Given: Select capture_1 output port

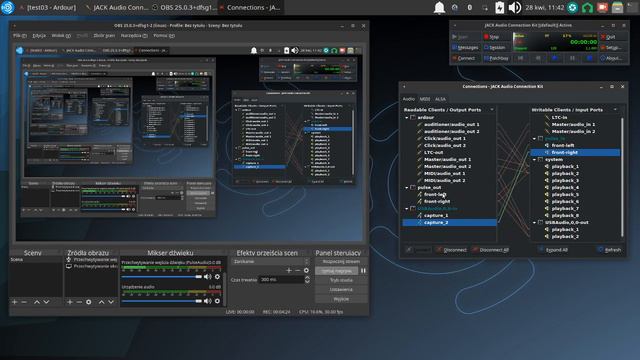Looking at the screenshot, I should click(x=436, y=216).
